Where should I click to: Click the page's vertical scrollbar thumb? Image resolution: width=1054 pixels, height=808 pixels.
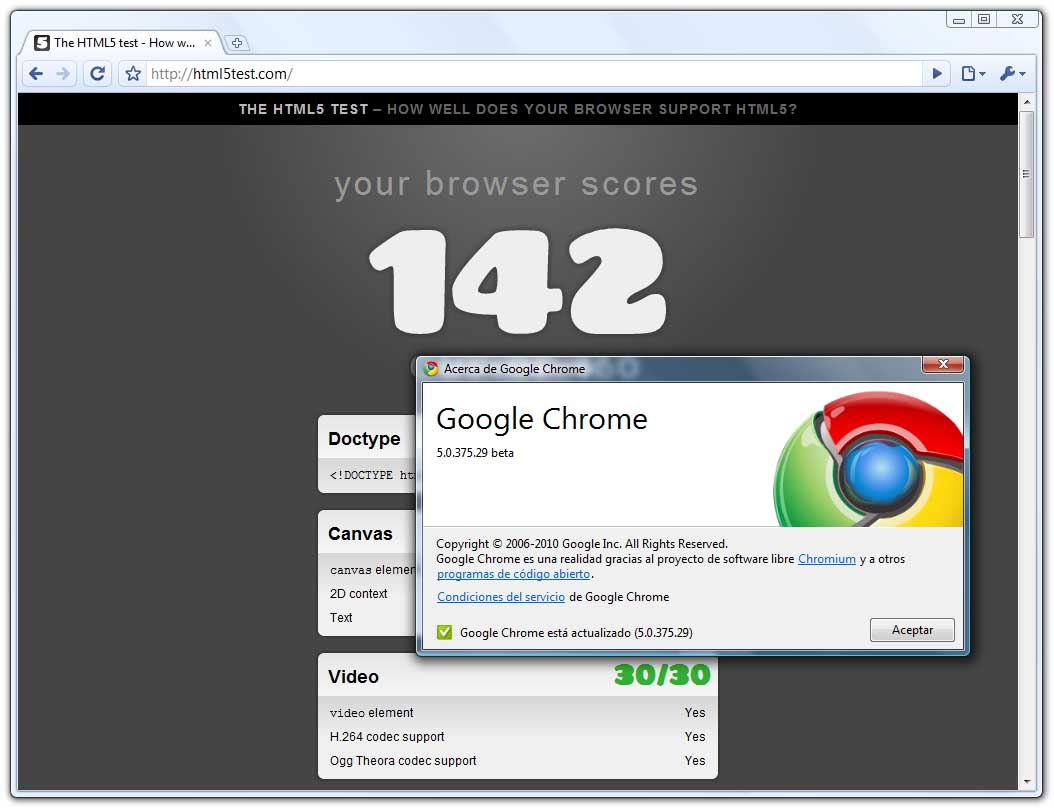coord(1026,174)
